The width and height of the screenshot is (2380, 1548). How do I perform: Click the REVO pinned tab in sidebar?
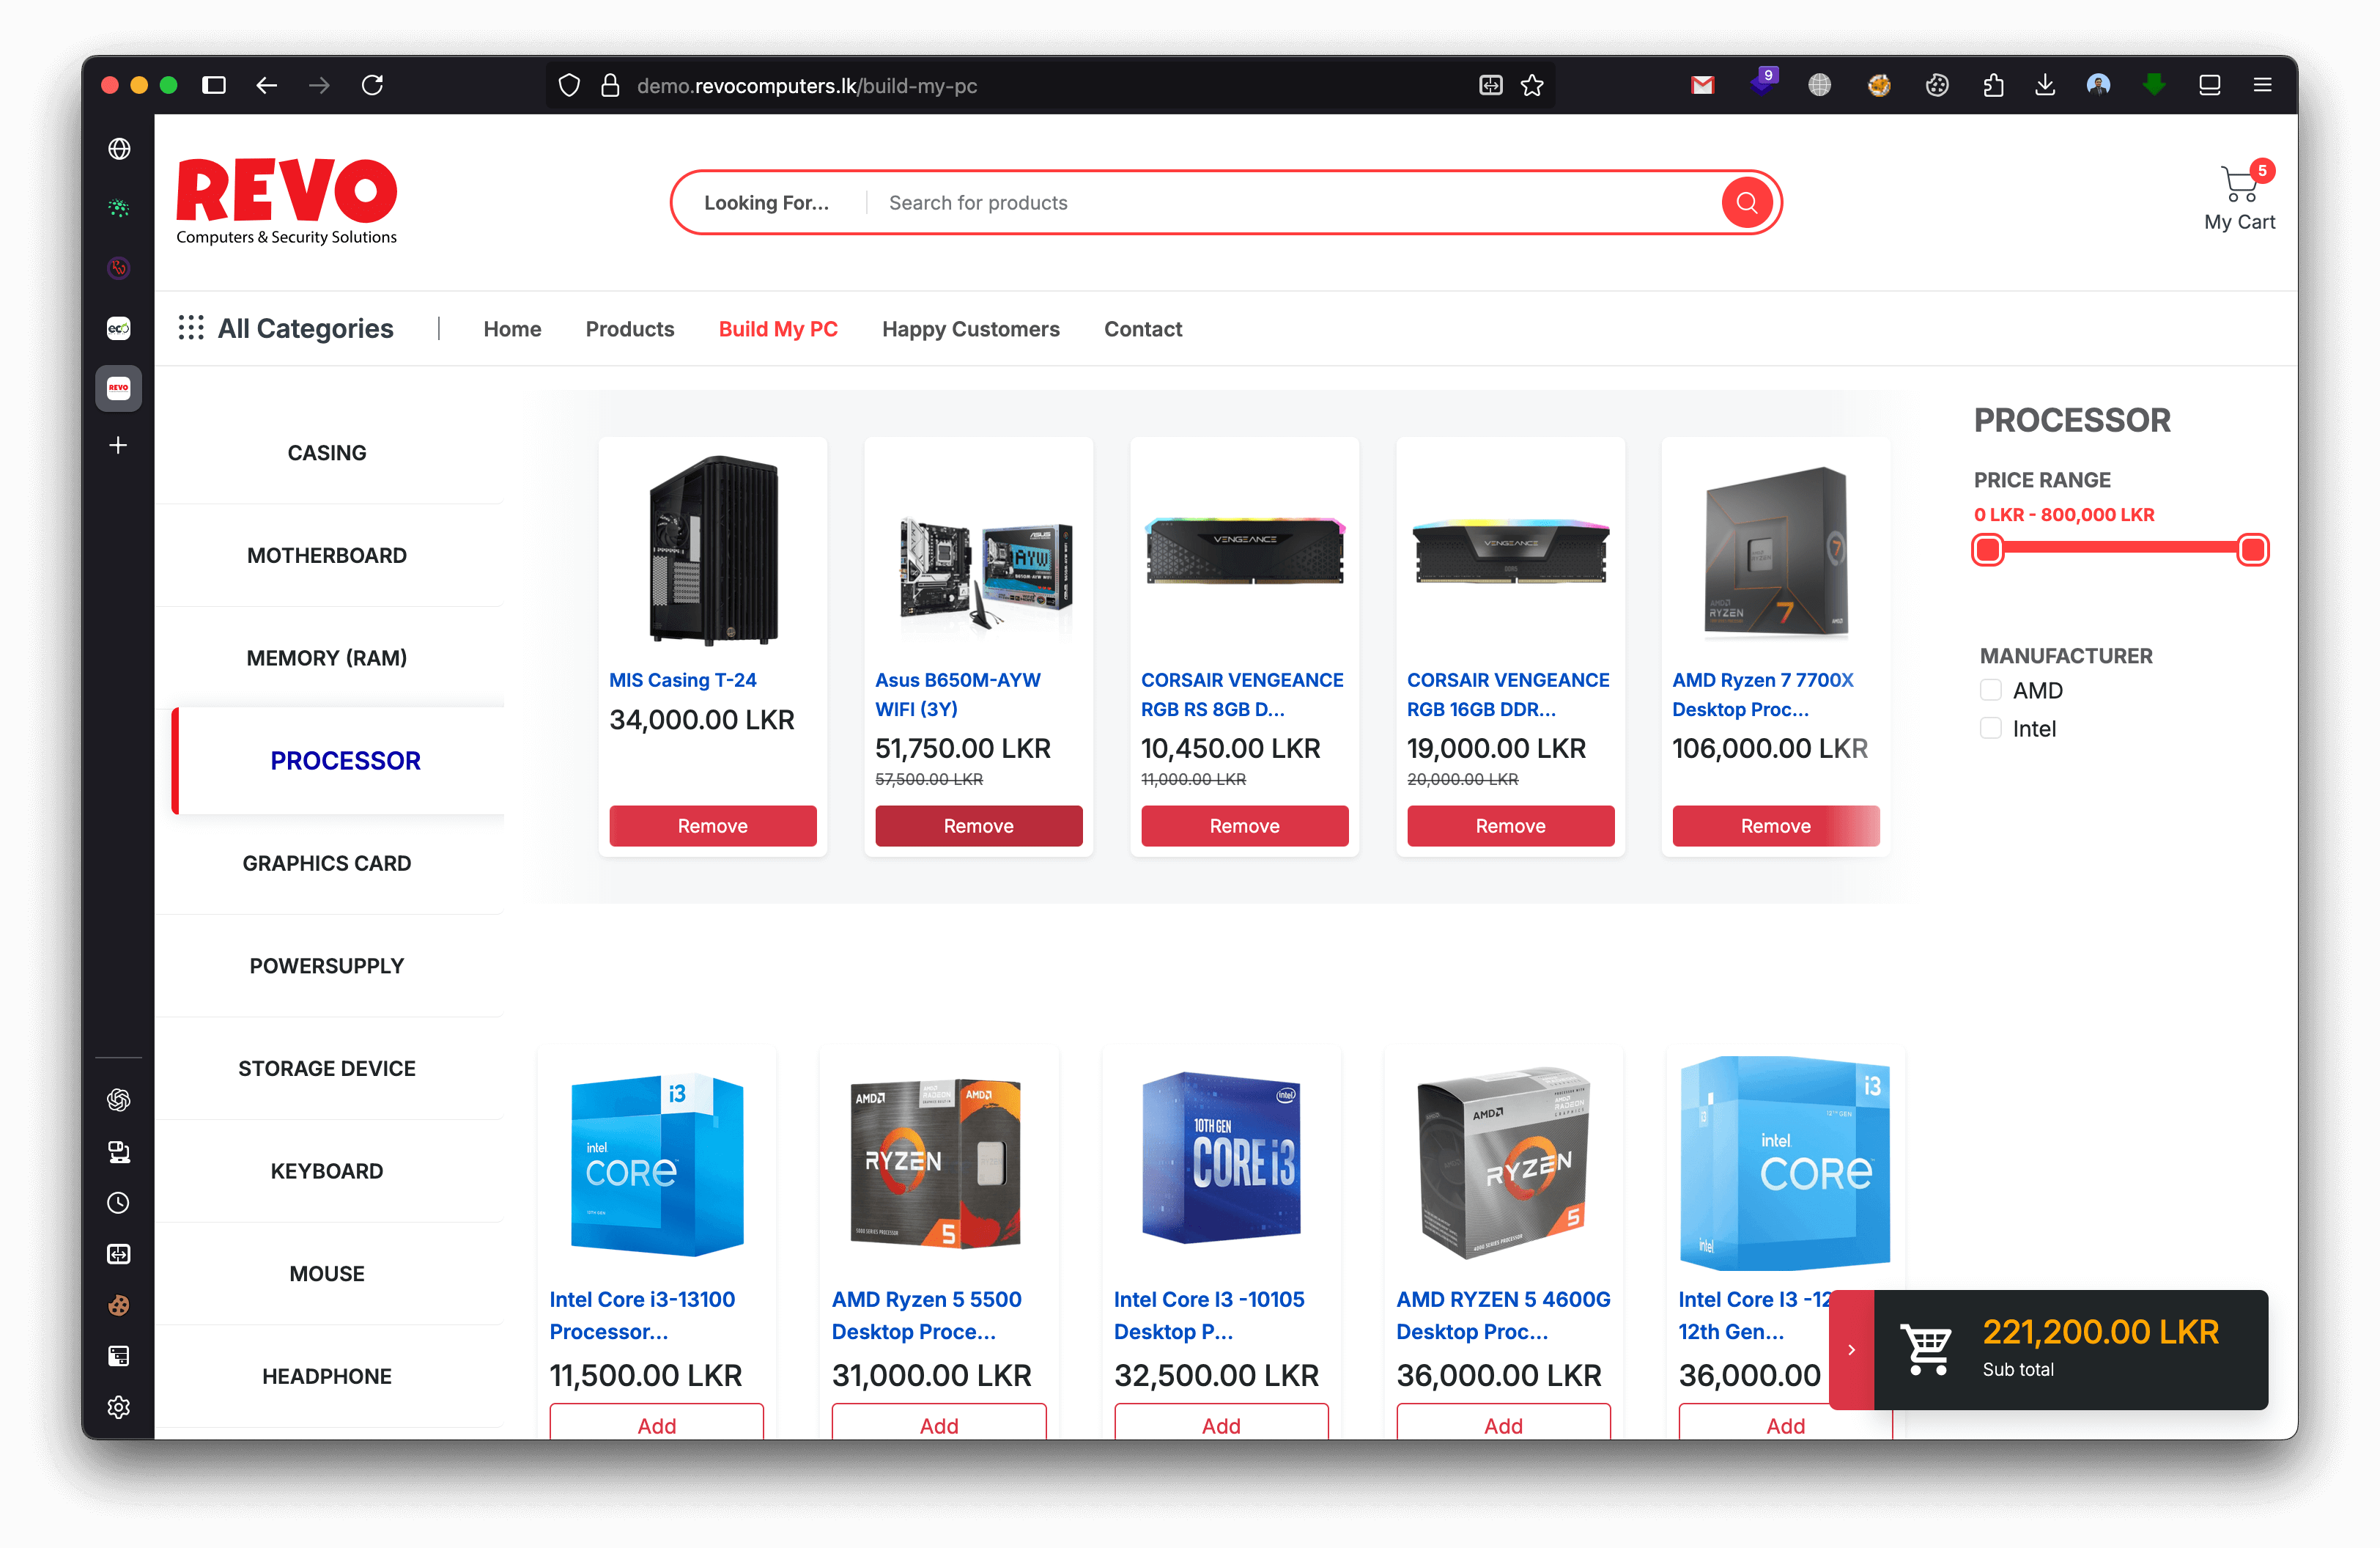[119, 388]
